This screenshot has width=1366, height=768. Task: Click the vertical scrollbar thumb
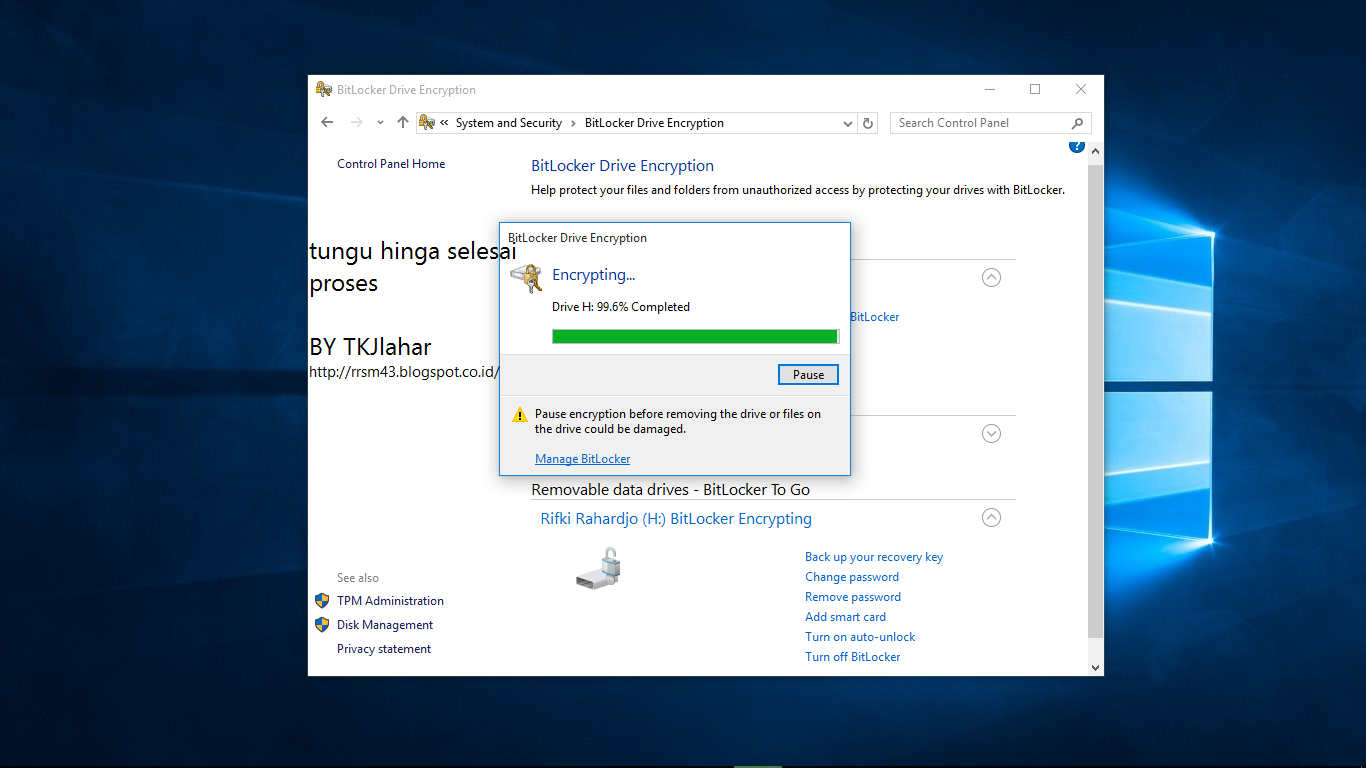point(1095,401)
